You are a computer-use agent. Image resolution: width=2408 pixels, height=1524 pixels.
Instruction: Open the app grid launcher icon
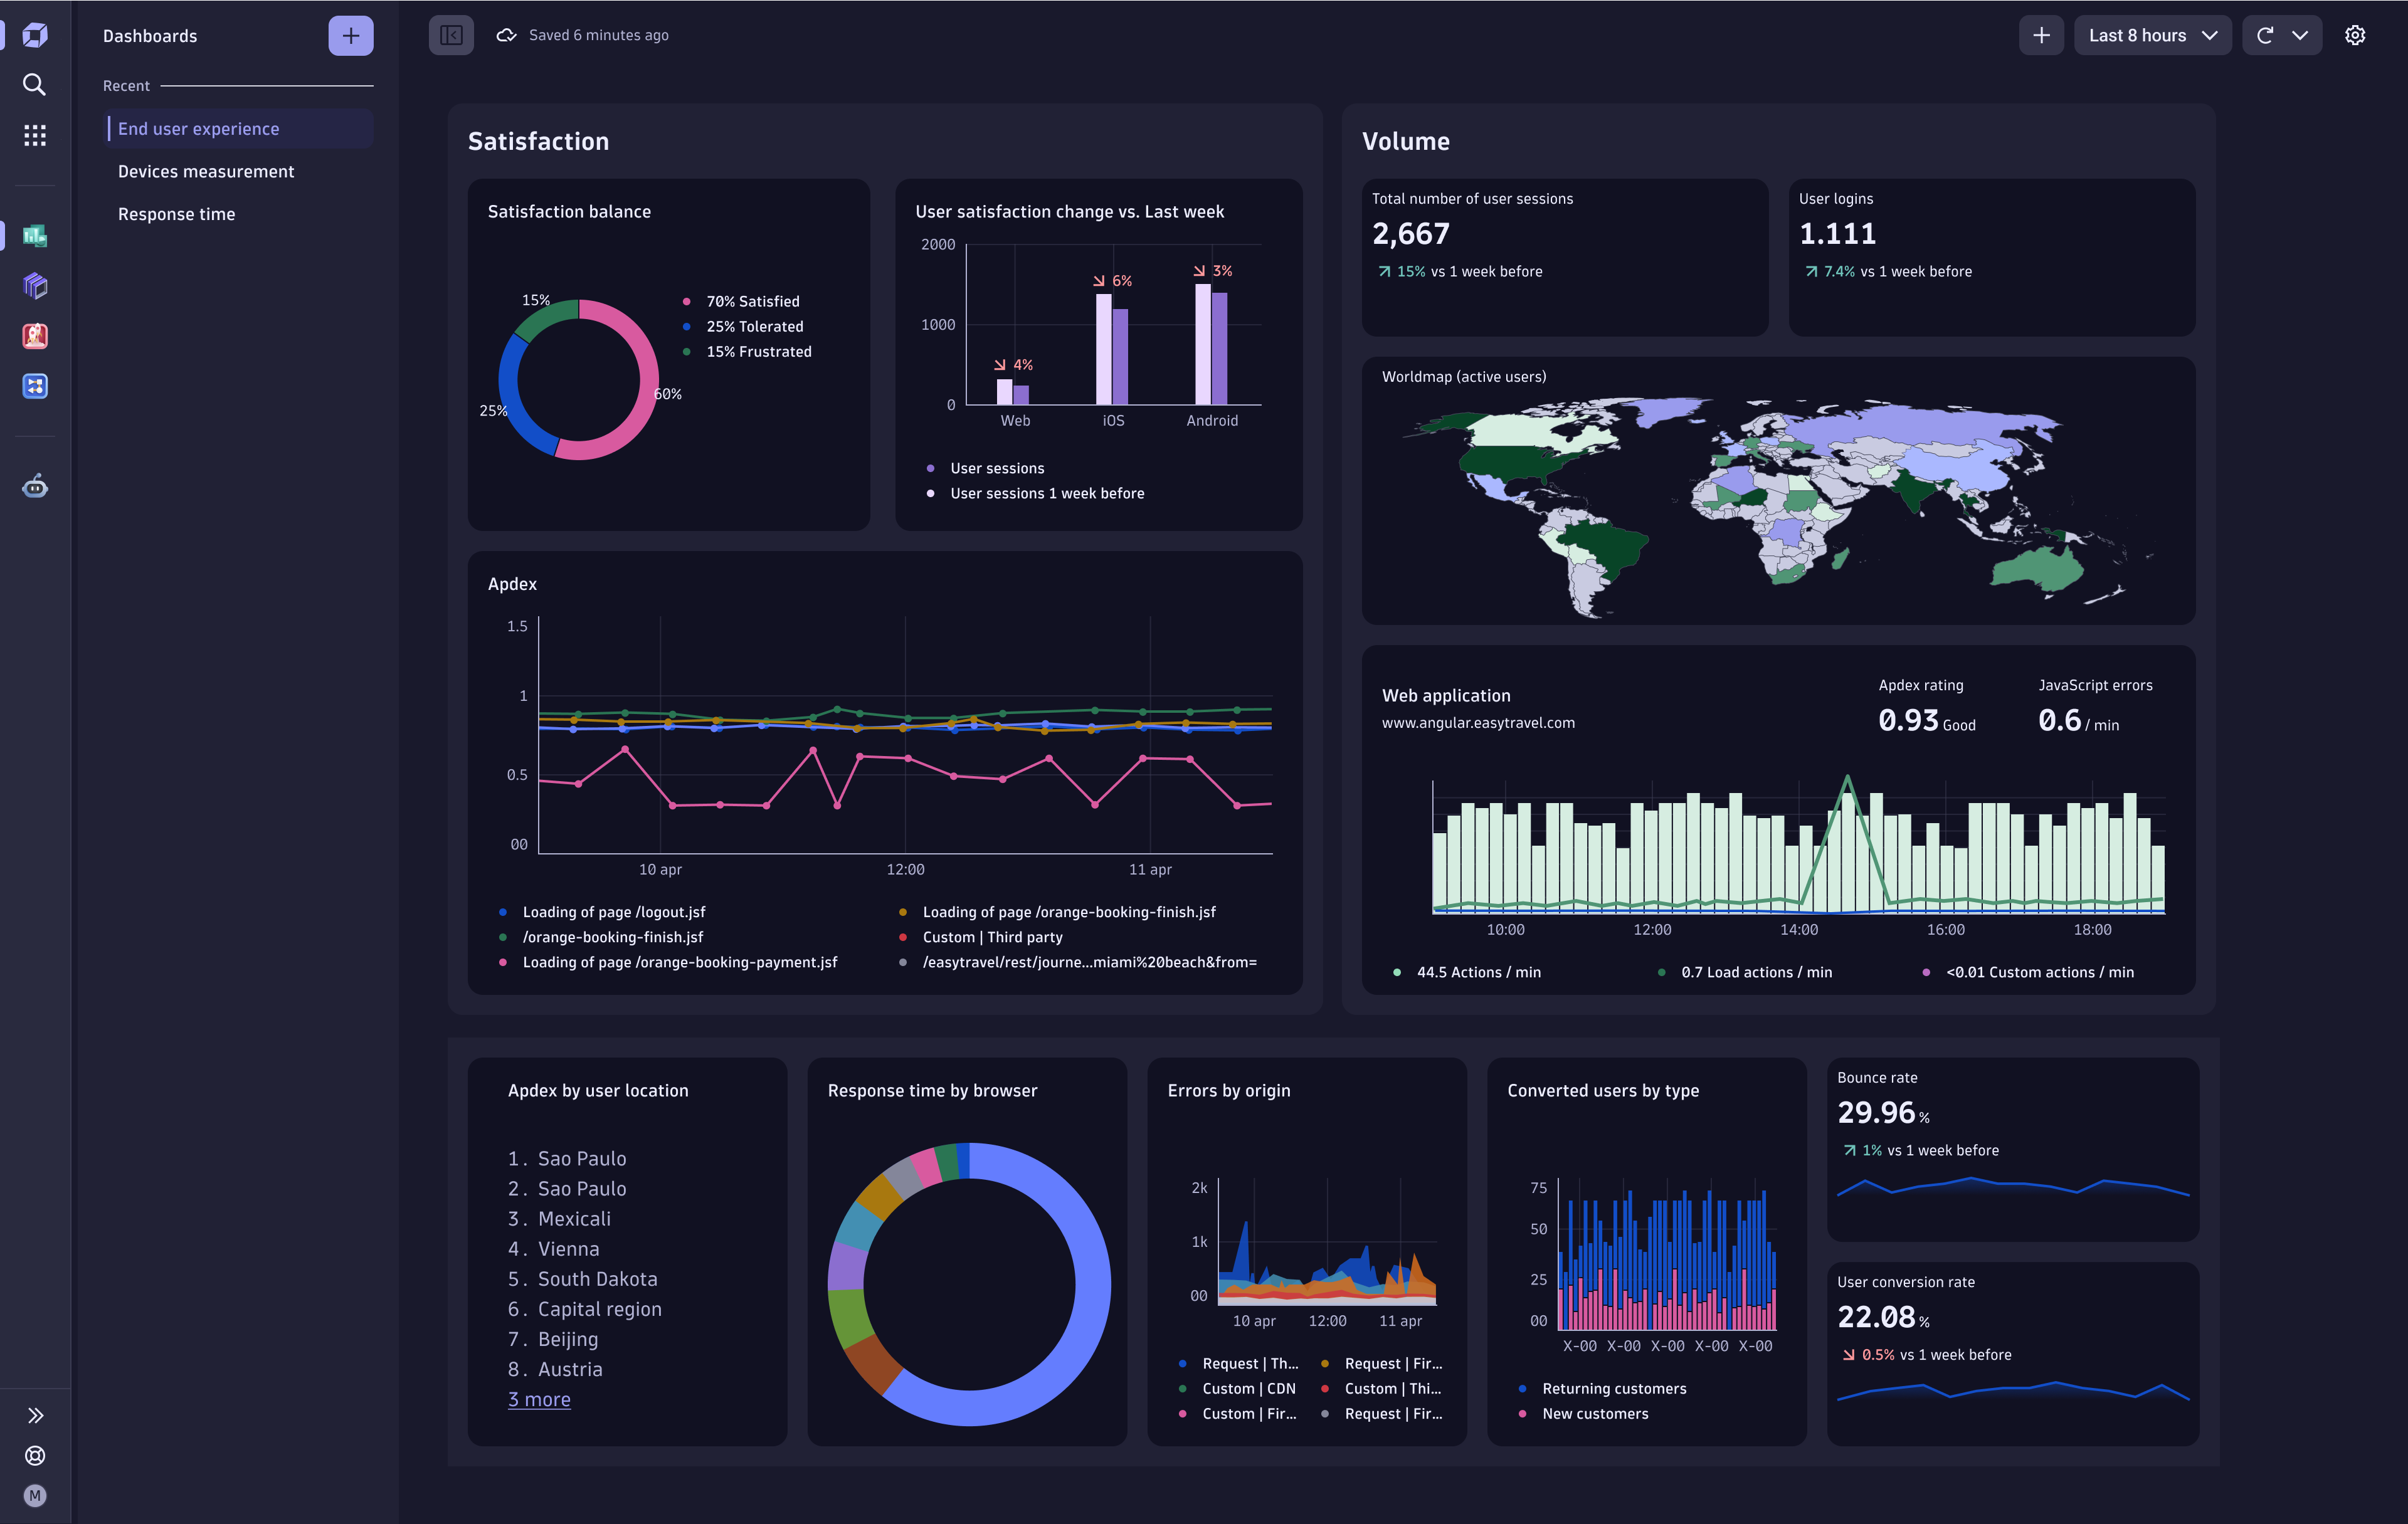tap(35, 135)
